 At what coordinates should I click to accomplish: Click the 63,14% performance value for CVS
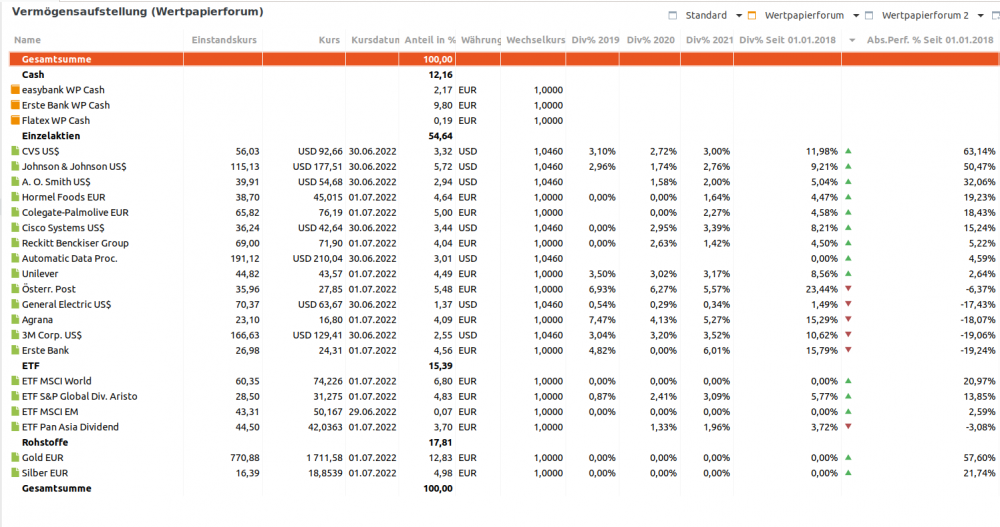(x=979, y=151)
